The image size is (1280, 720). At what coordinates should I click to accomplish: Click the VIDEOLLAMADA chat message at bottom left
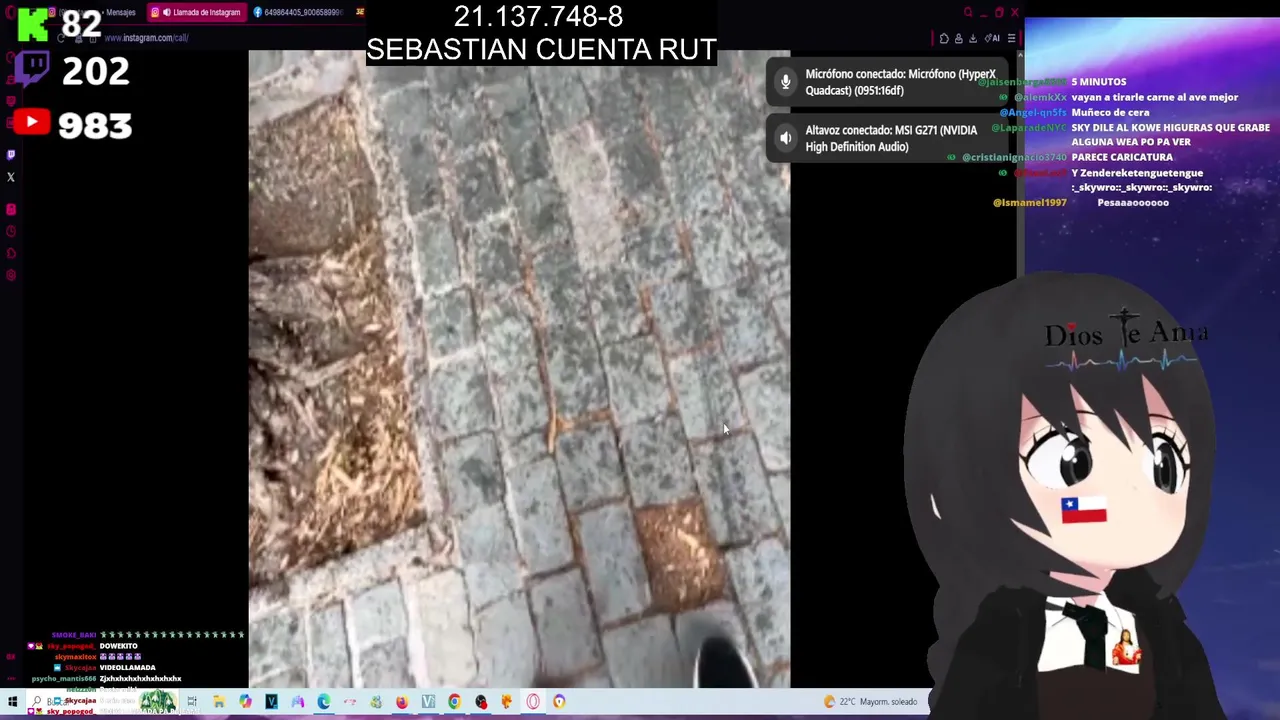[x=127, y=667]
